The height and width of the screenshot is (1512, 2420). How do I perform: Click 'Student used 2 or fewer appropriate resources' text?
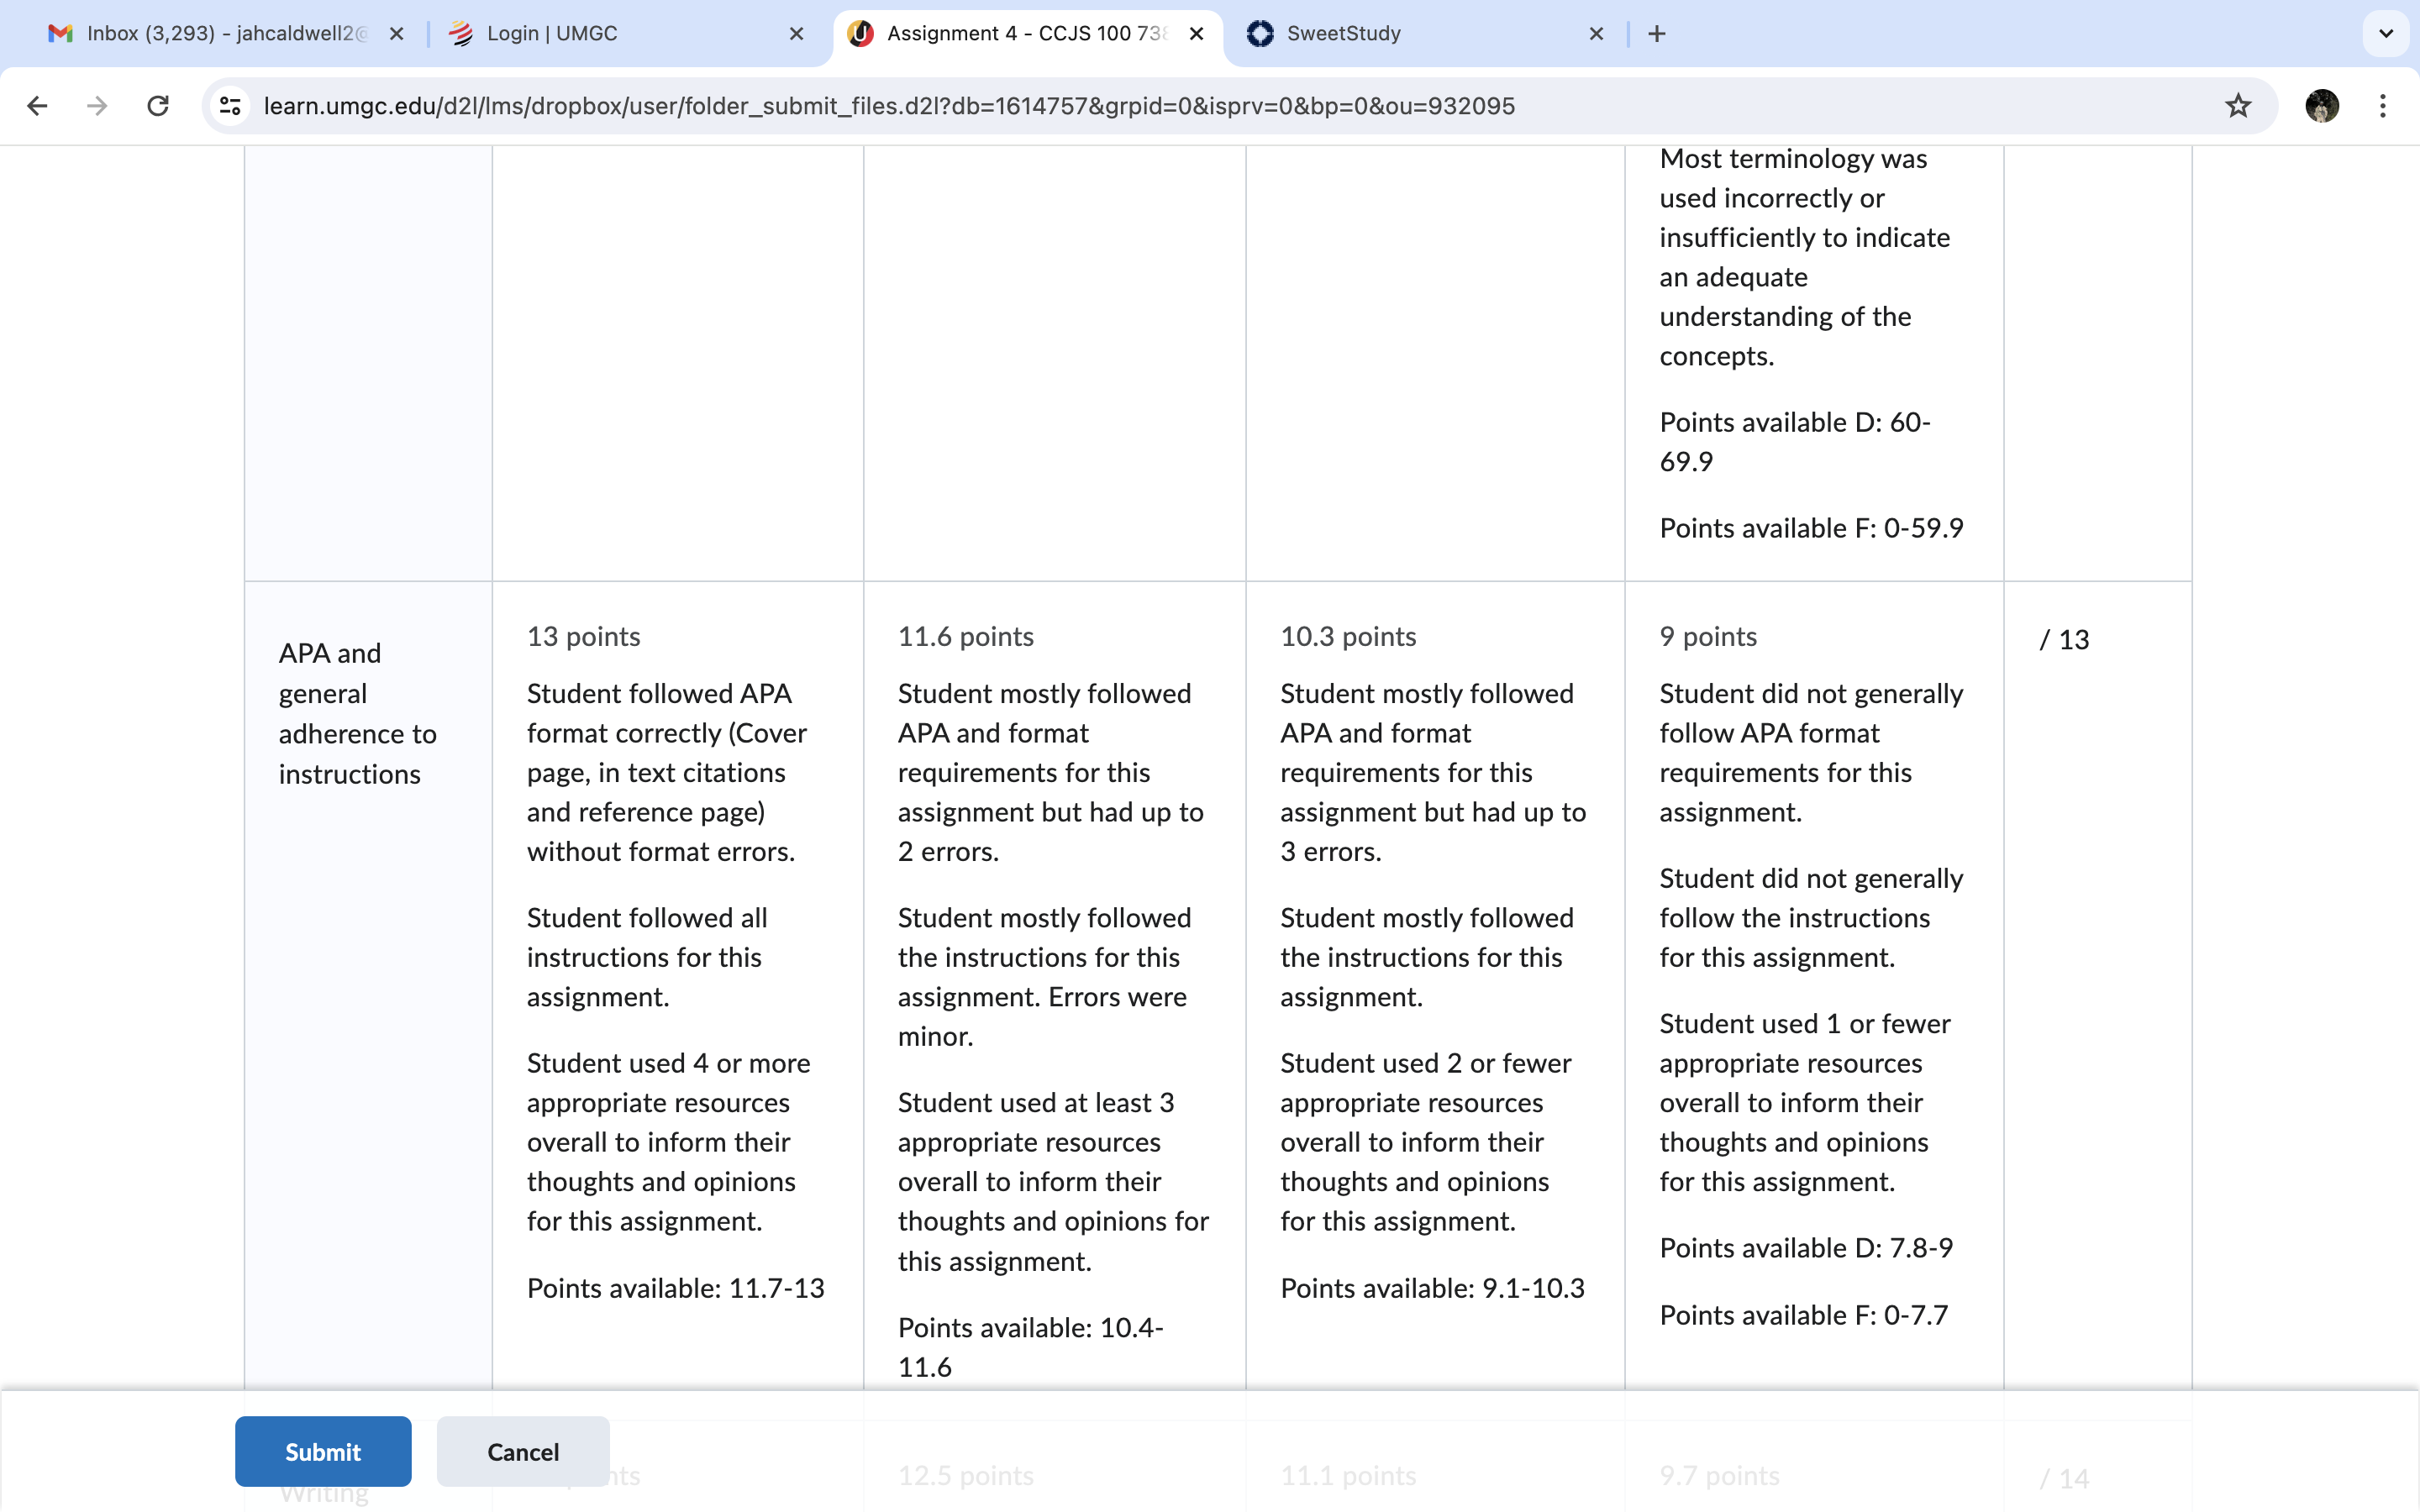pos(1426,1142)
